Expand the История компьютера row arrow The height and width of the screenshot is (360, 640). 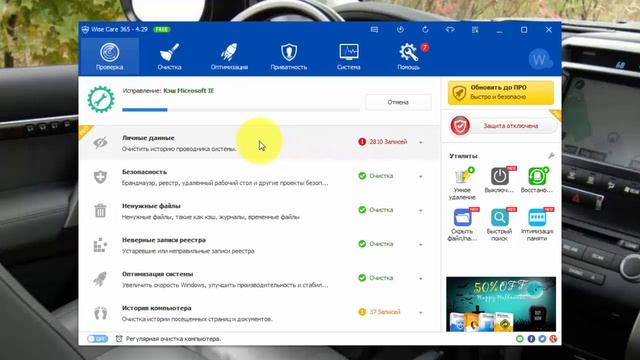[x=420, y=313]
